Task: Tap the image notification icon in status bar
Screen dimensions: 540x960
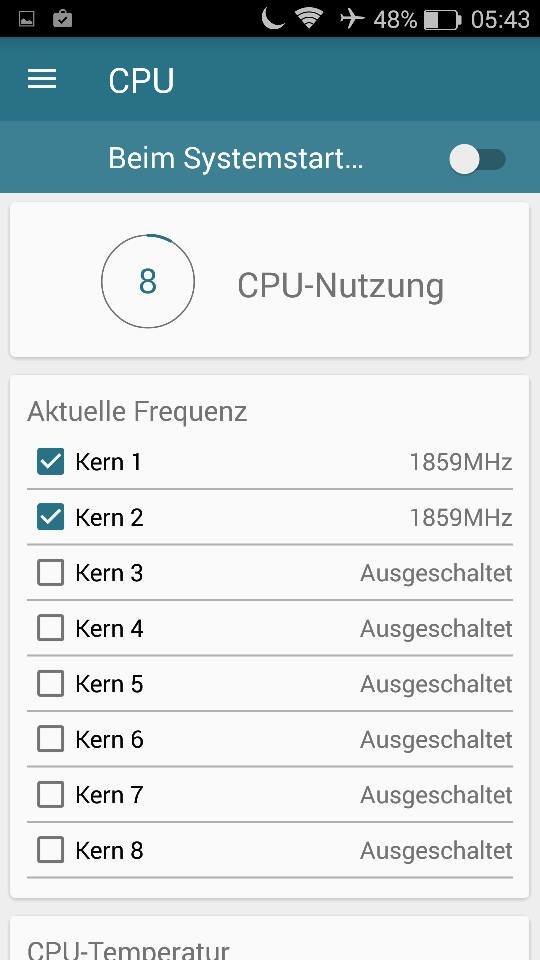Action: [26, 19]
